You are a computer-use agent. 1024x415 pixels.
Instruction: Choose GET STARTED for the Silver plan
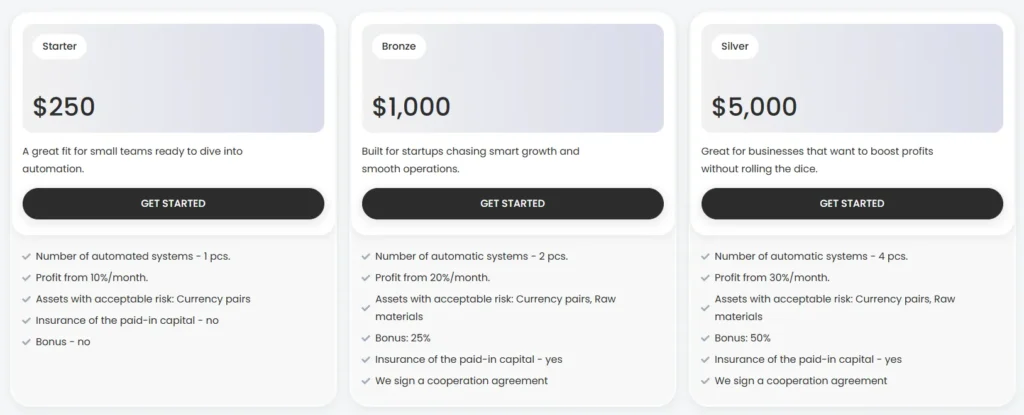pyautogui.click(x=852, y=203)
